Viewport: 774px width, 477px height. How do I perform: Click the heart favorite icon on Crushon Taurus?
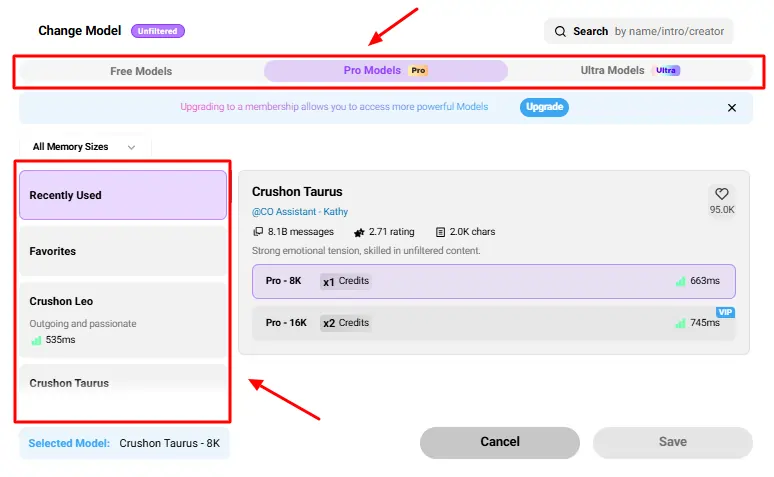click(x=721, y=194)
